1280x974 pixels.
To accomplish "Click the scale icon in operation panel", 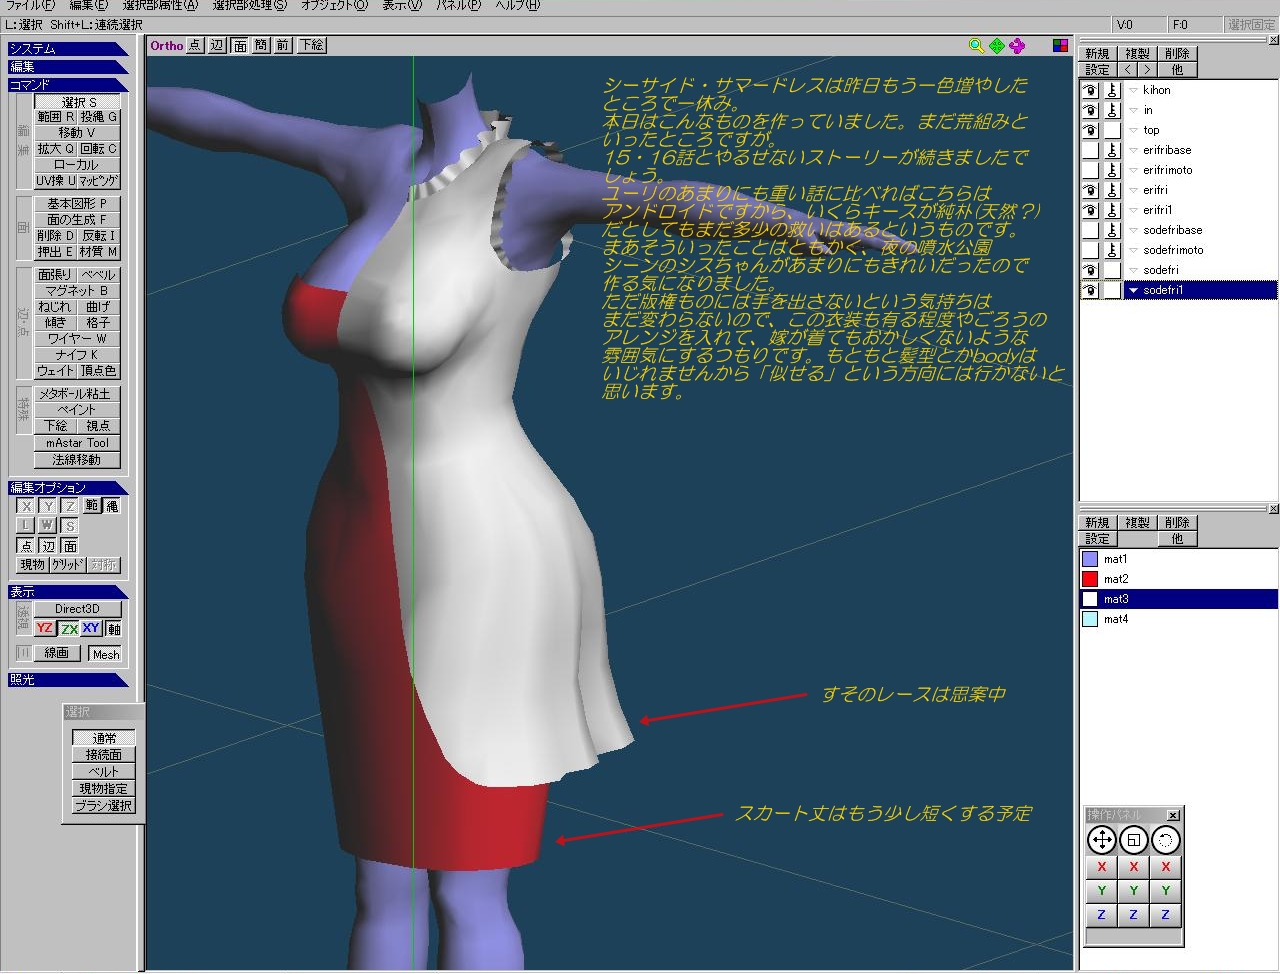I will [1133, 840].
